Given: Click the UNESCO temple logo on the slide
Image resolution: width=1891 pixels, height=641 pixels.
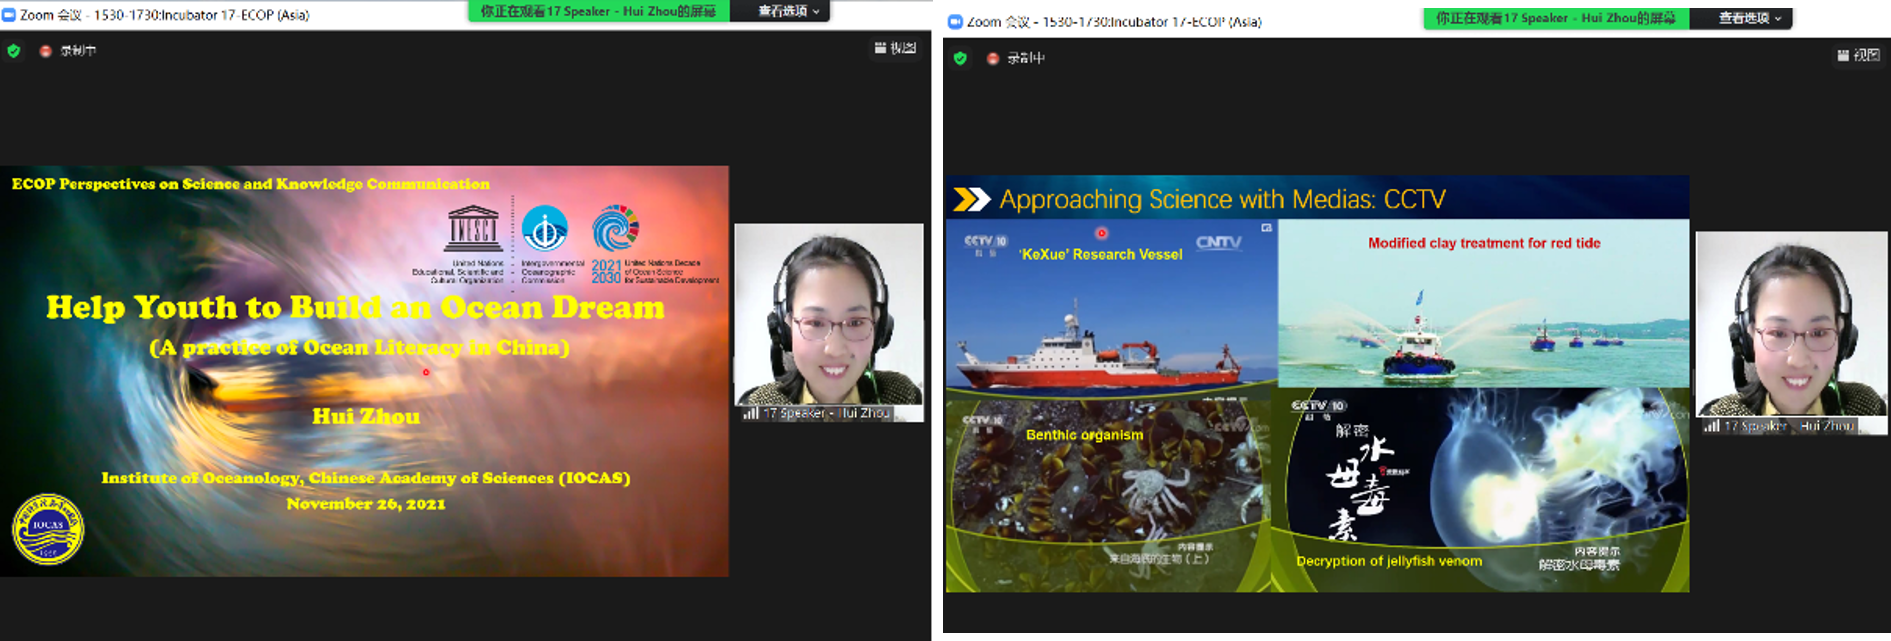Looking at the screenshot, I should pyautogui.click(x=473, y=228).
